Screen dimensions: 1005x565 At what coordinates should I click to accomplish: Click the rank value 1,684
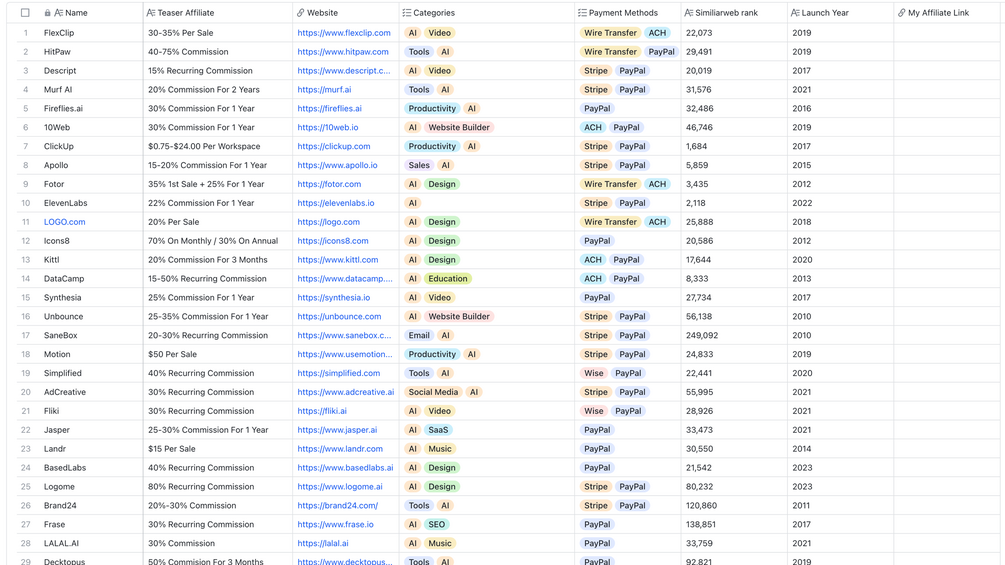697,147
